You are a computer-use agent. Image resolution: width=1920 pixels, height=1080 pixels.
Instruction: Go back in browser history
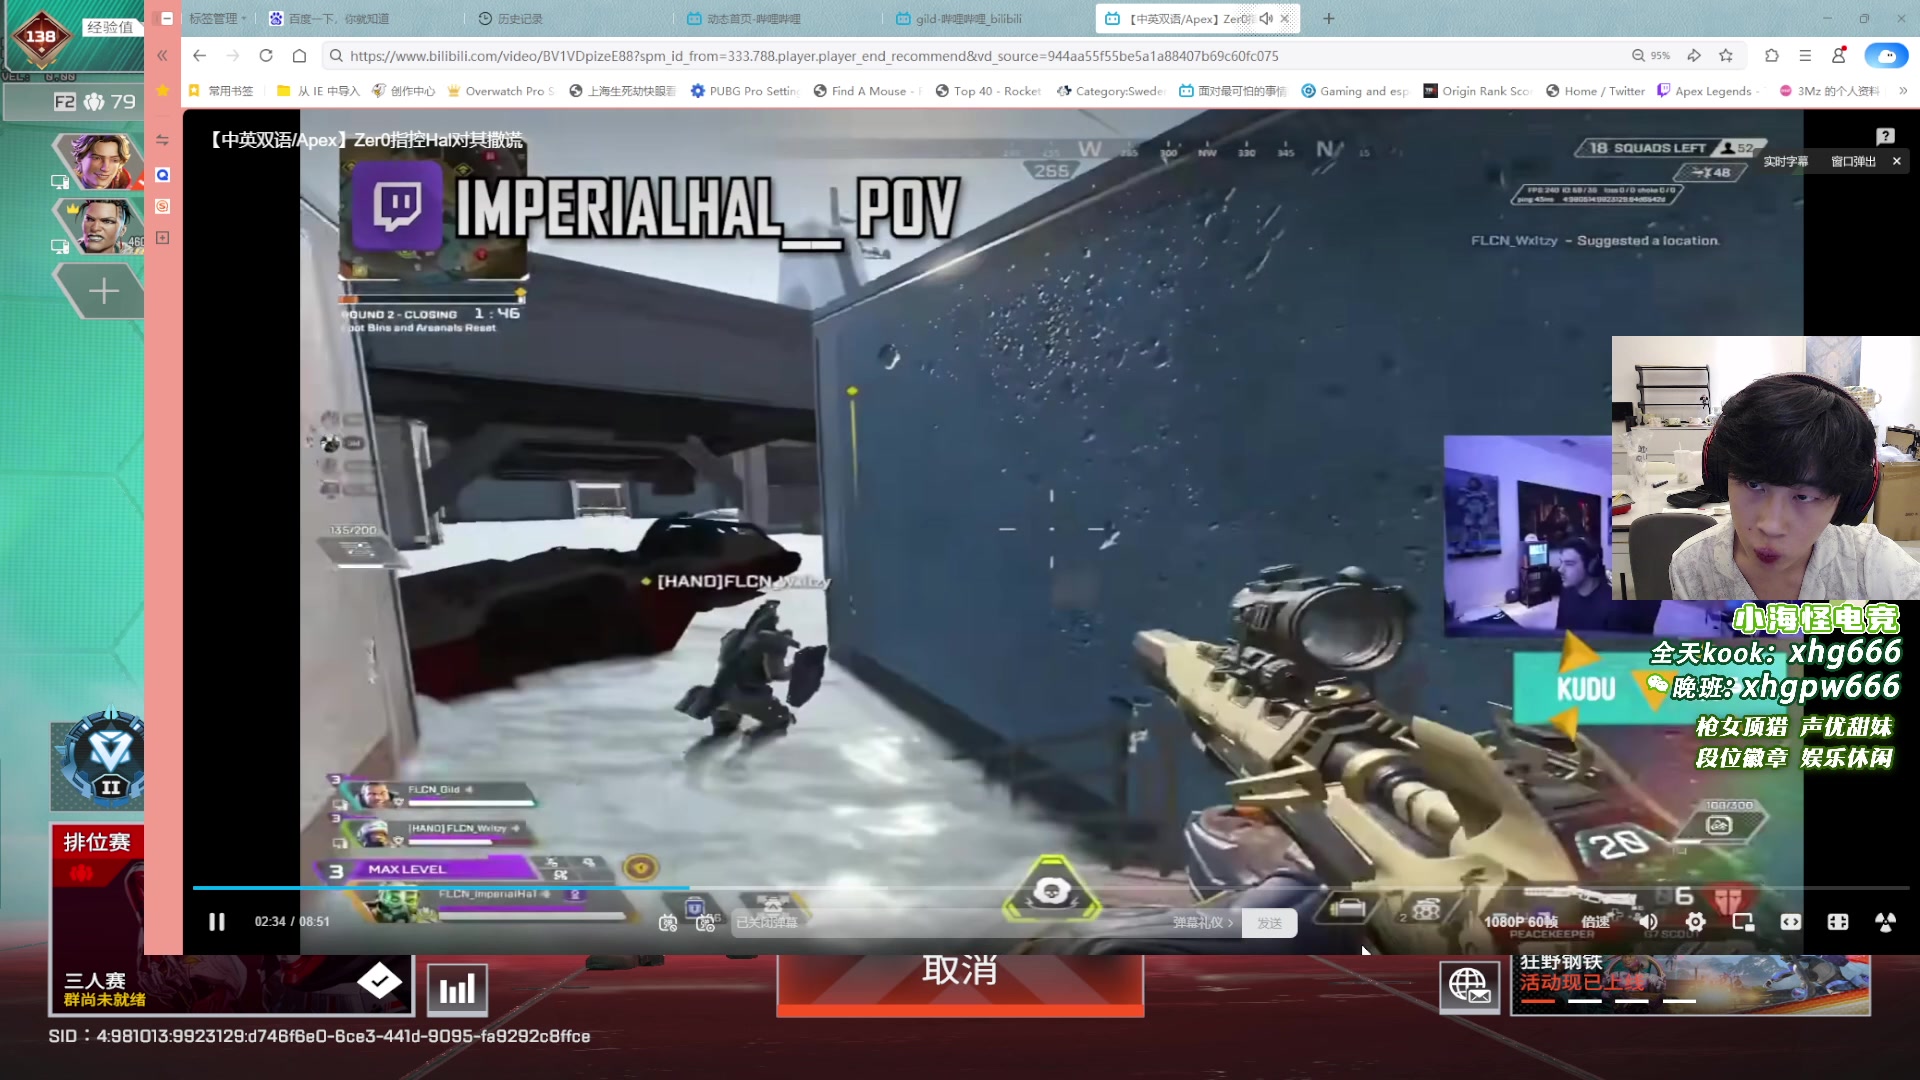(x=199, y=56)
